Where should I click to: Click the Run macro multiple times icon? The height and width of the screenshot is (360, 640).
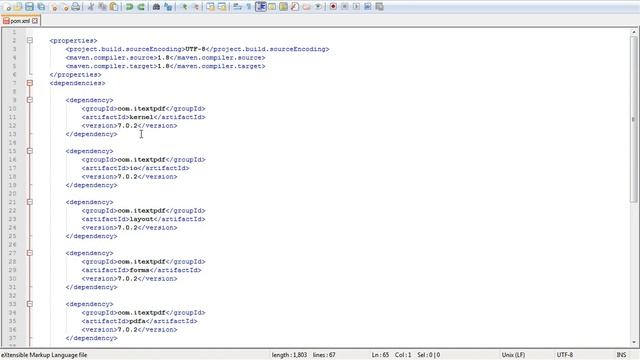[x=368, y=7]
